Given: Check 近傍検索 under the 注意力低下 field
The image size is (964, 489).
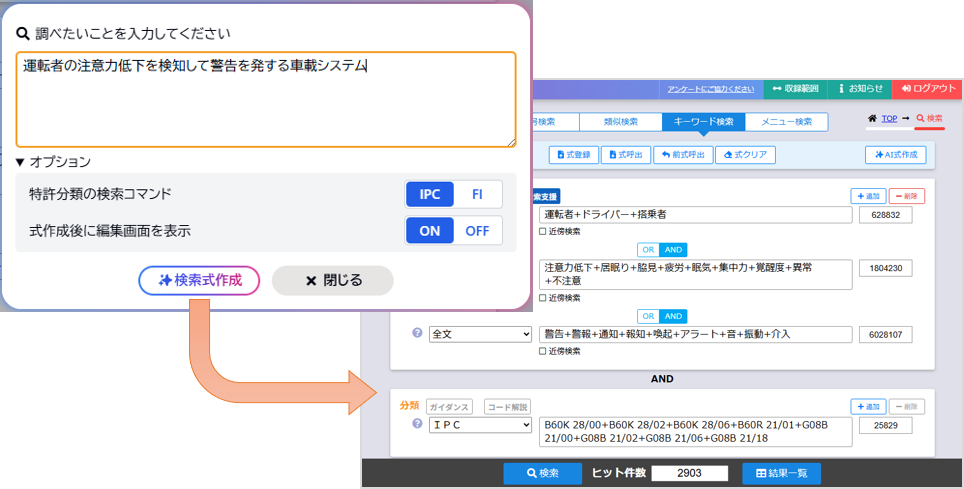Looking at the screenshot, I should [542, 298].
